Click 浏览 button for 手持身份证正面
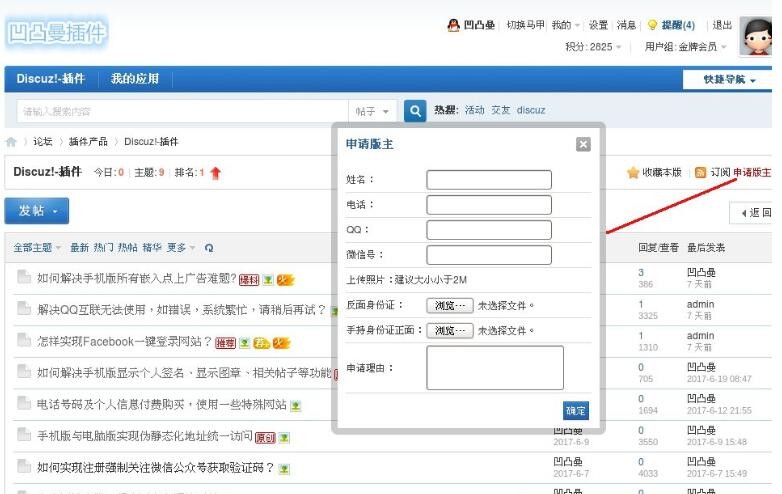 pyautogui.click(x=450, y=330)
